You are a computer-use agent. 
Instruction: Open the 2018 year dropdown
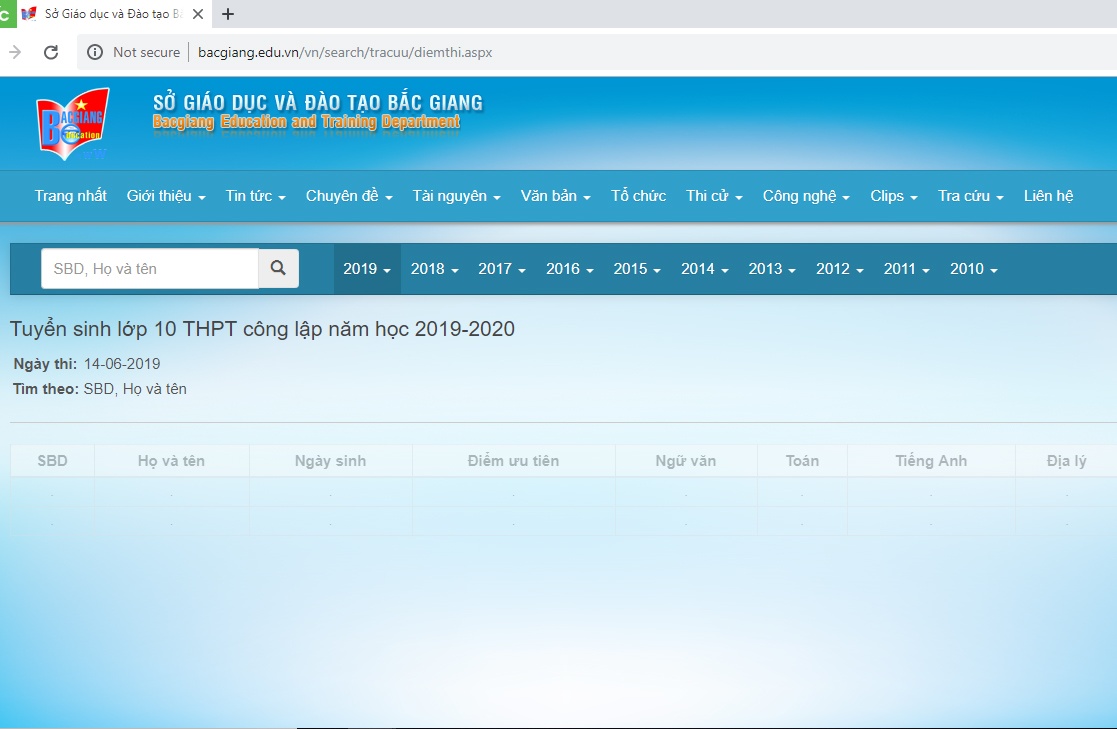pos(434,268)
